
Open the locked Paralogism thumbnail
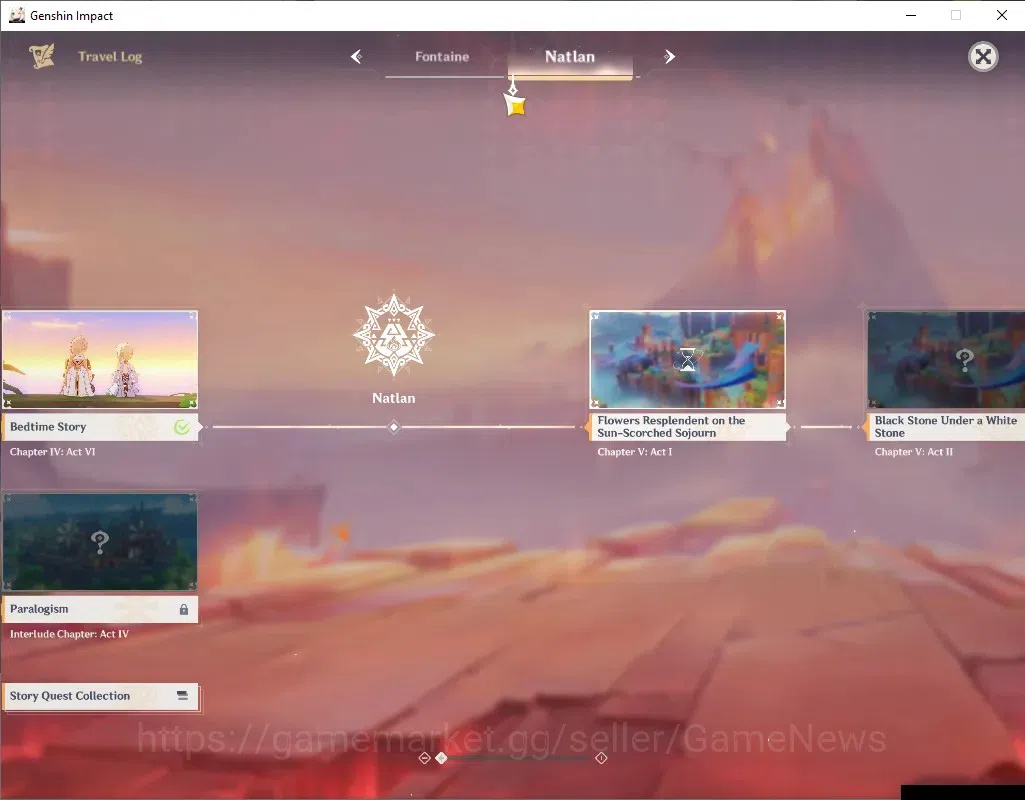99,542
